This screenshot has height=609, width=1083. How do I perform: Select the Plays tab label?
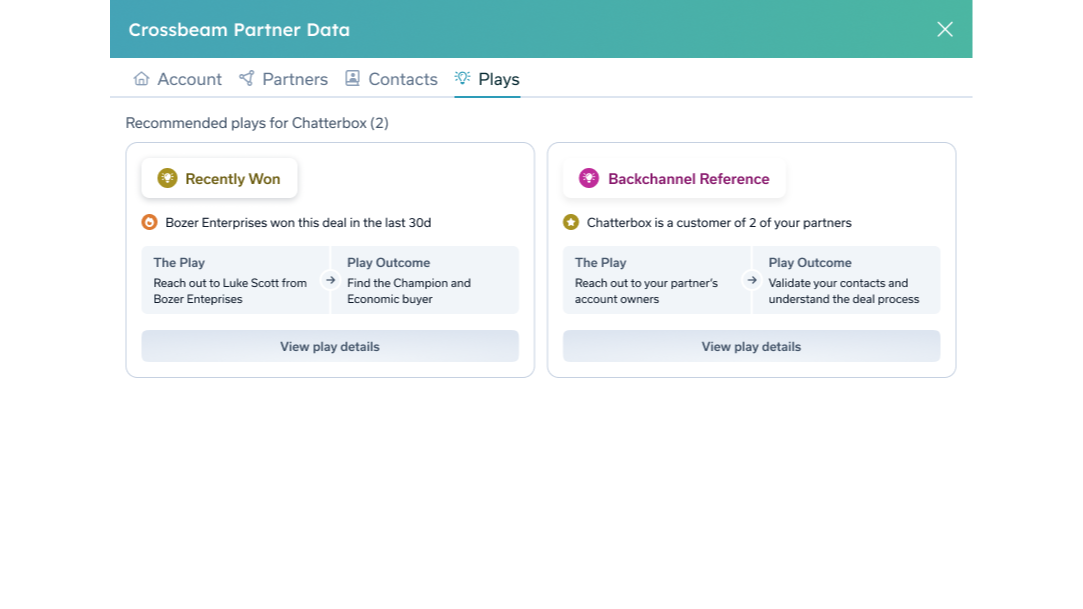[499, 79]
